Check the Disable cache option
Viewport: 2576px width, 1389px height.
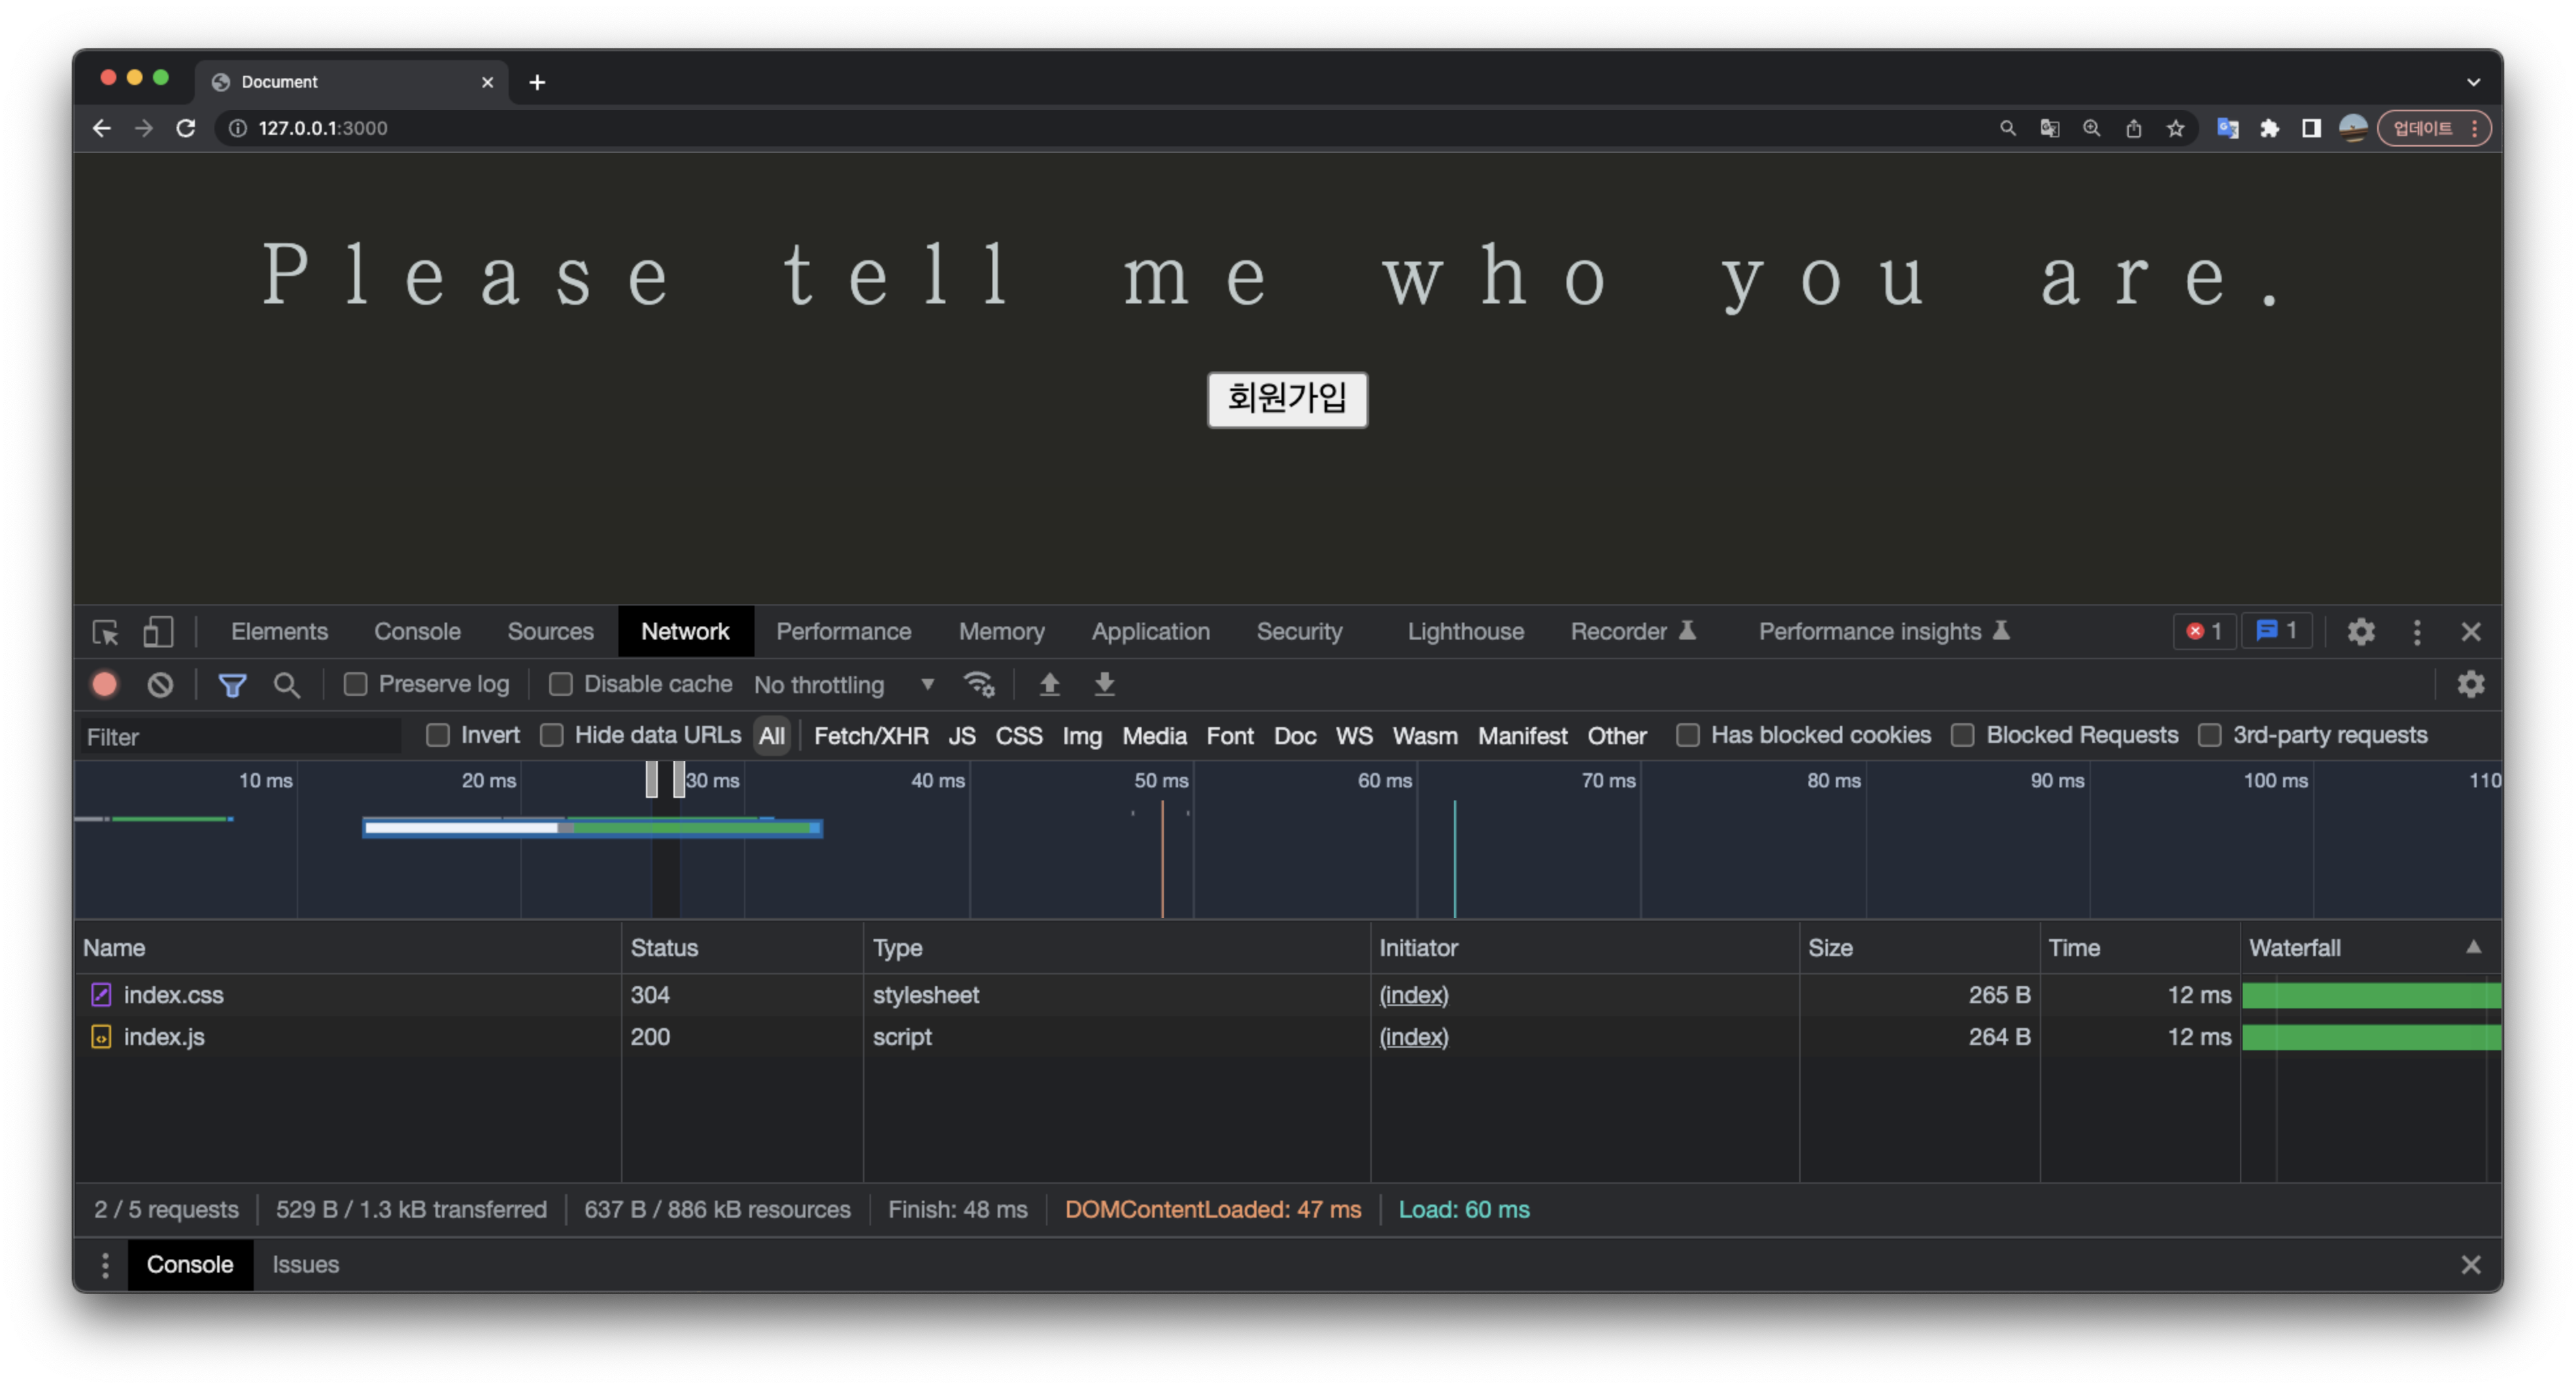pos(561,684)
